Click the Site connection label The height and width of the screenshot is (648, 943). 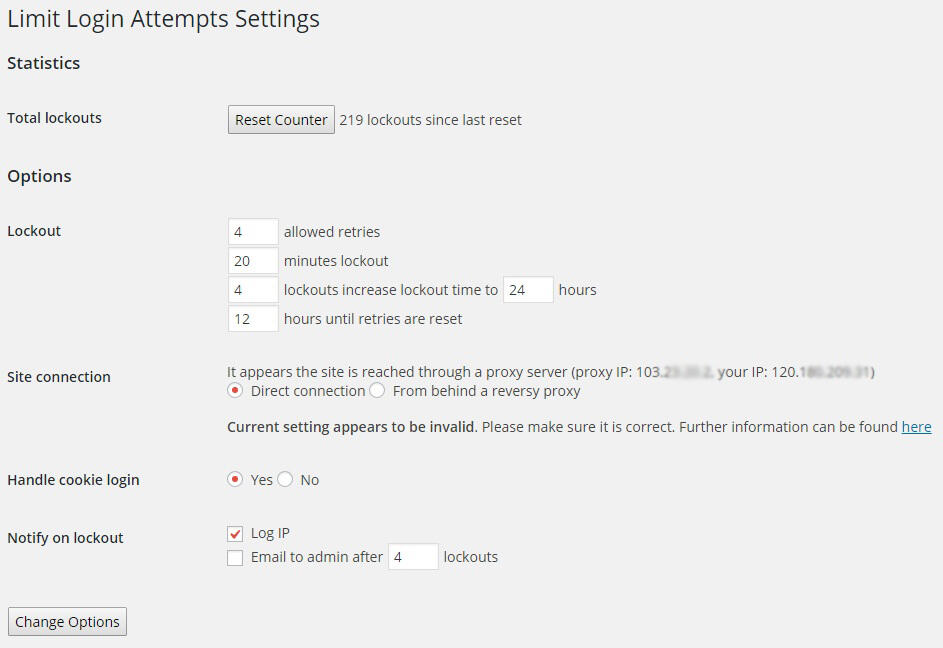coord(59,377)
